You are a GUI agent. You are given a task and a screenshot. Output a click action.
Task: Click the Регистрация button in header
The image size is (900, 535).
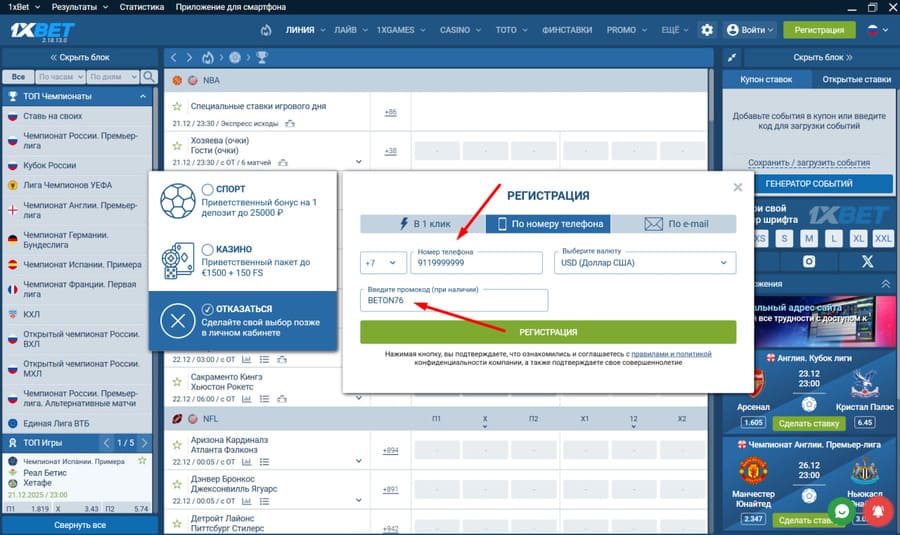(819, 30)
